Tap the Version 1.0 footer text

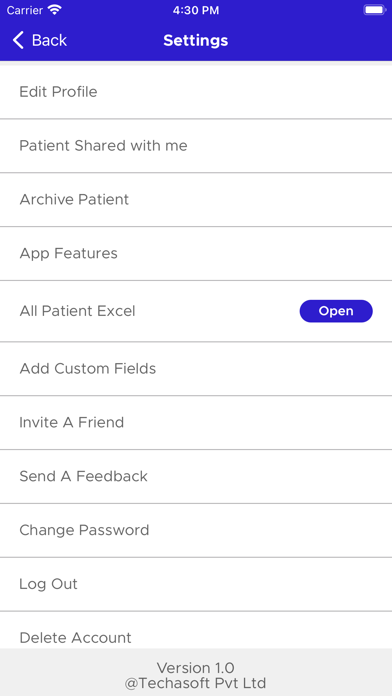pos(196,668)
